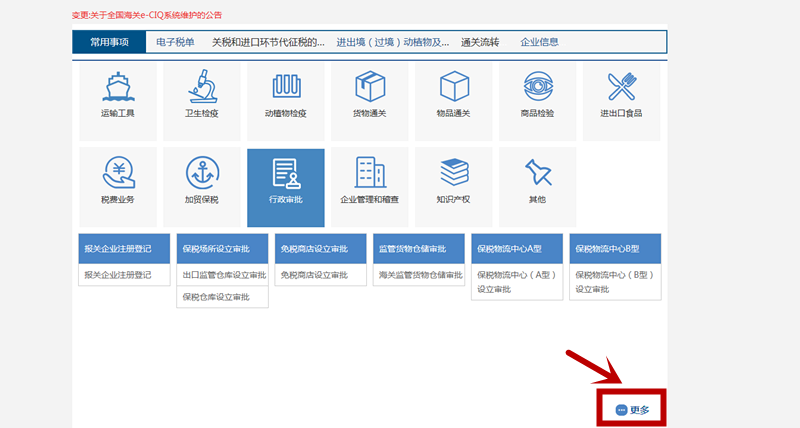Click the 免税商店设立审批 blue header
The height and width of the screenshot is (428, 800).
click(320, 249)
